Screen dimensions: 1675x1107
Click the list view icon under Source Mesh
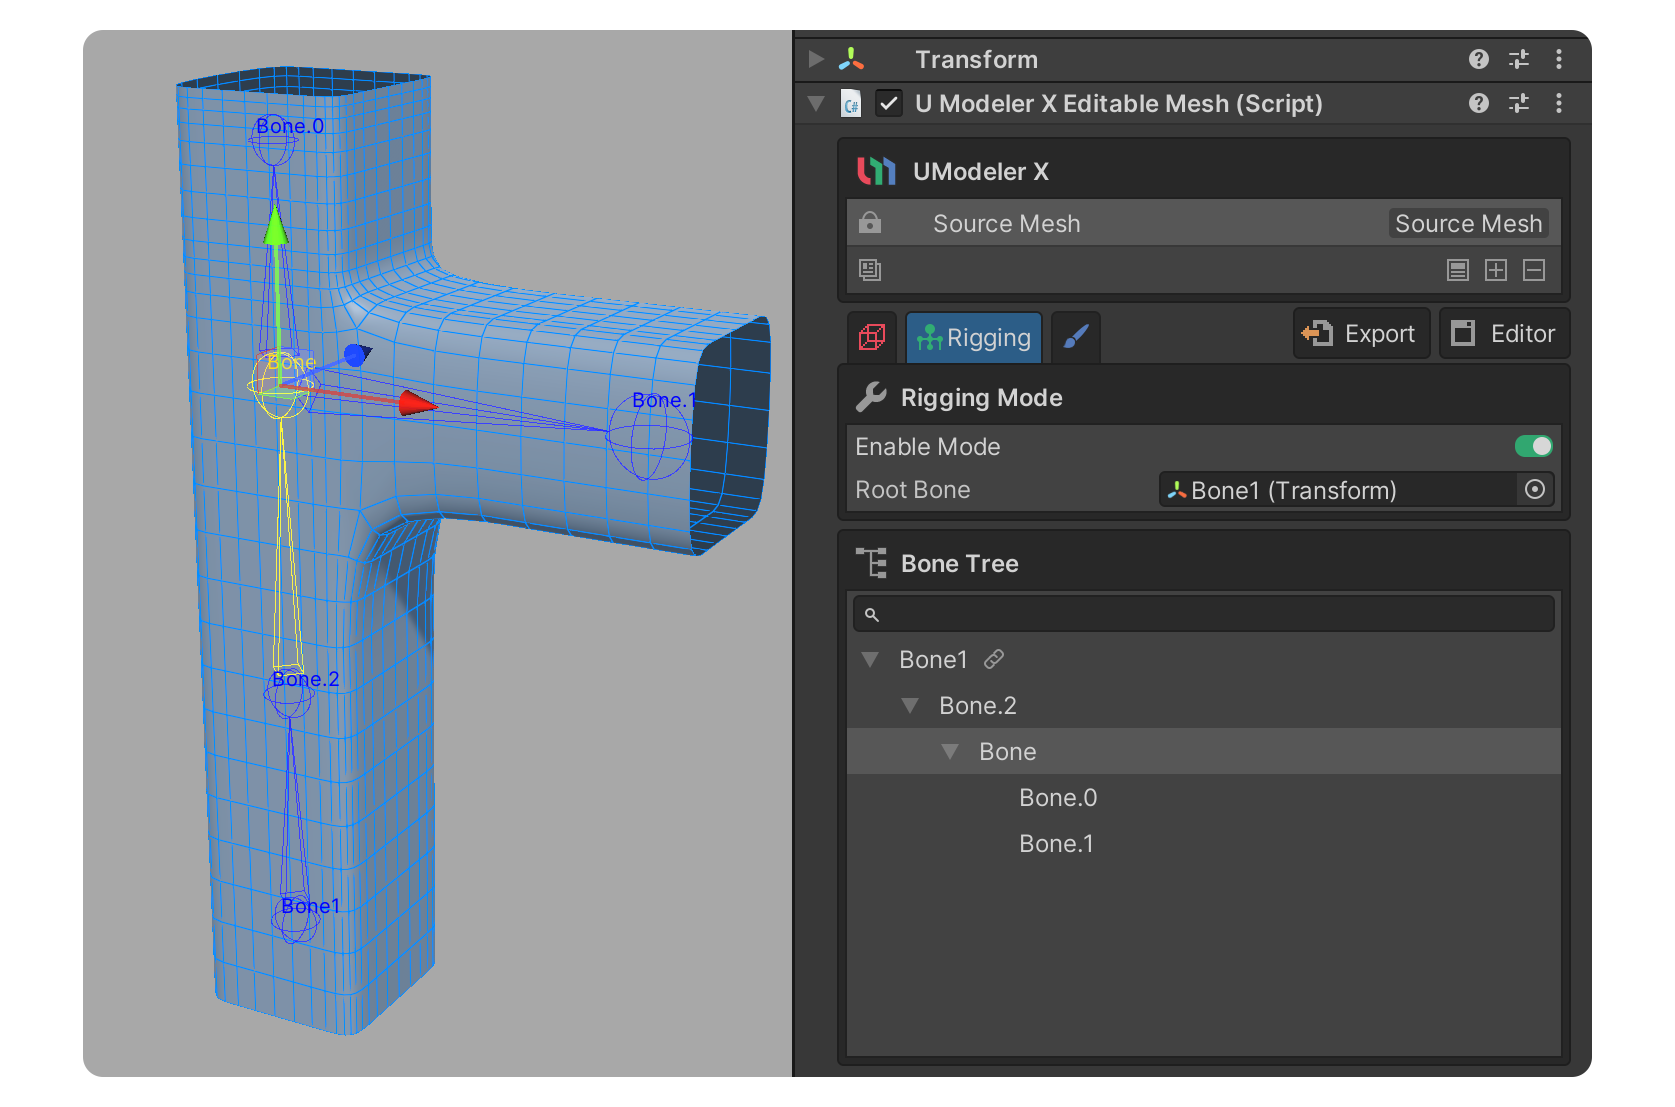tap(1457, 270)
